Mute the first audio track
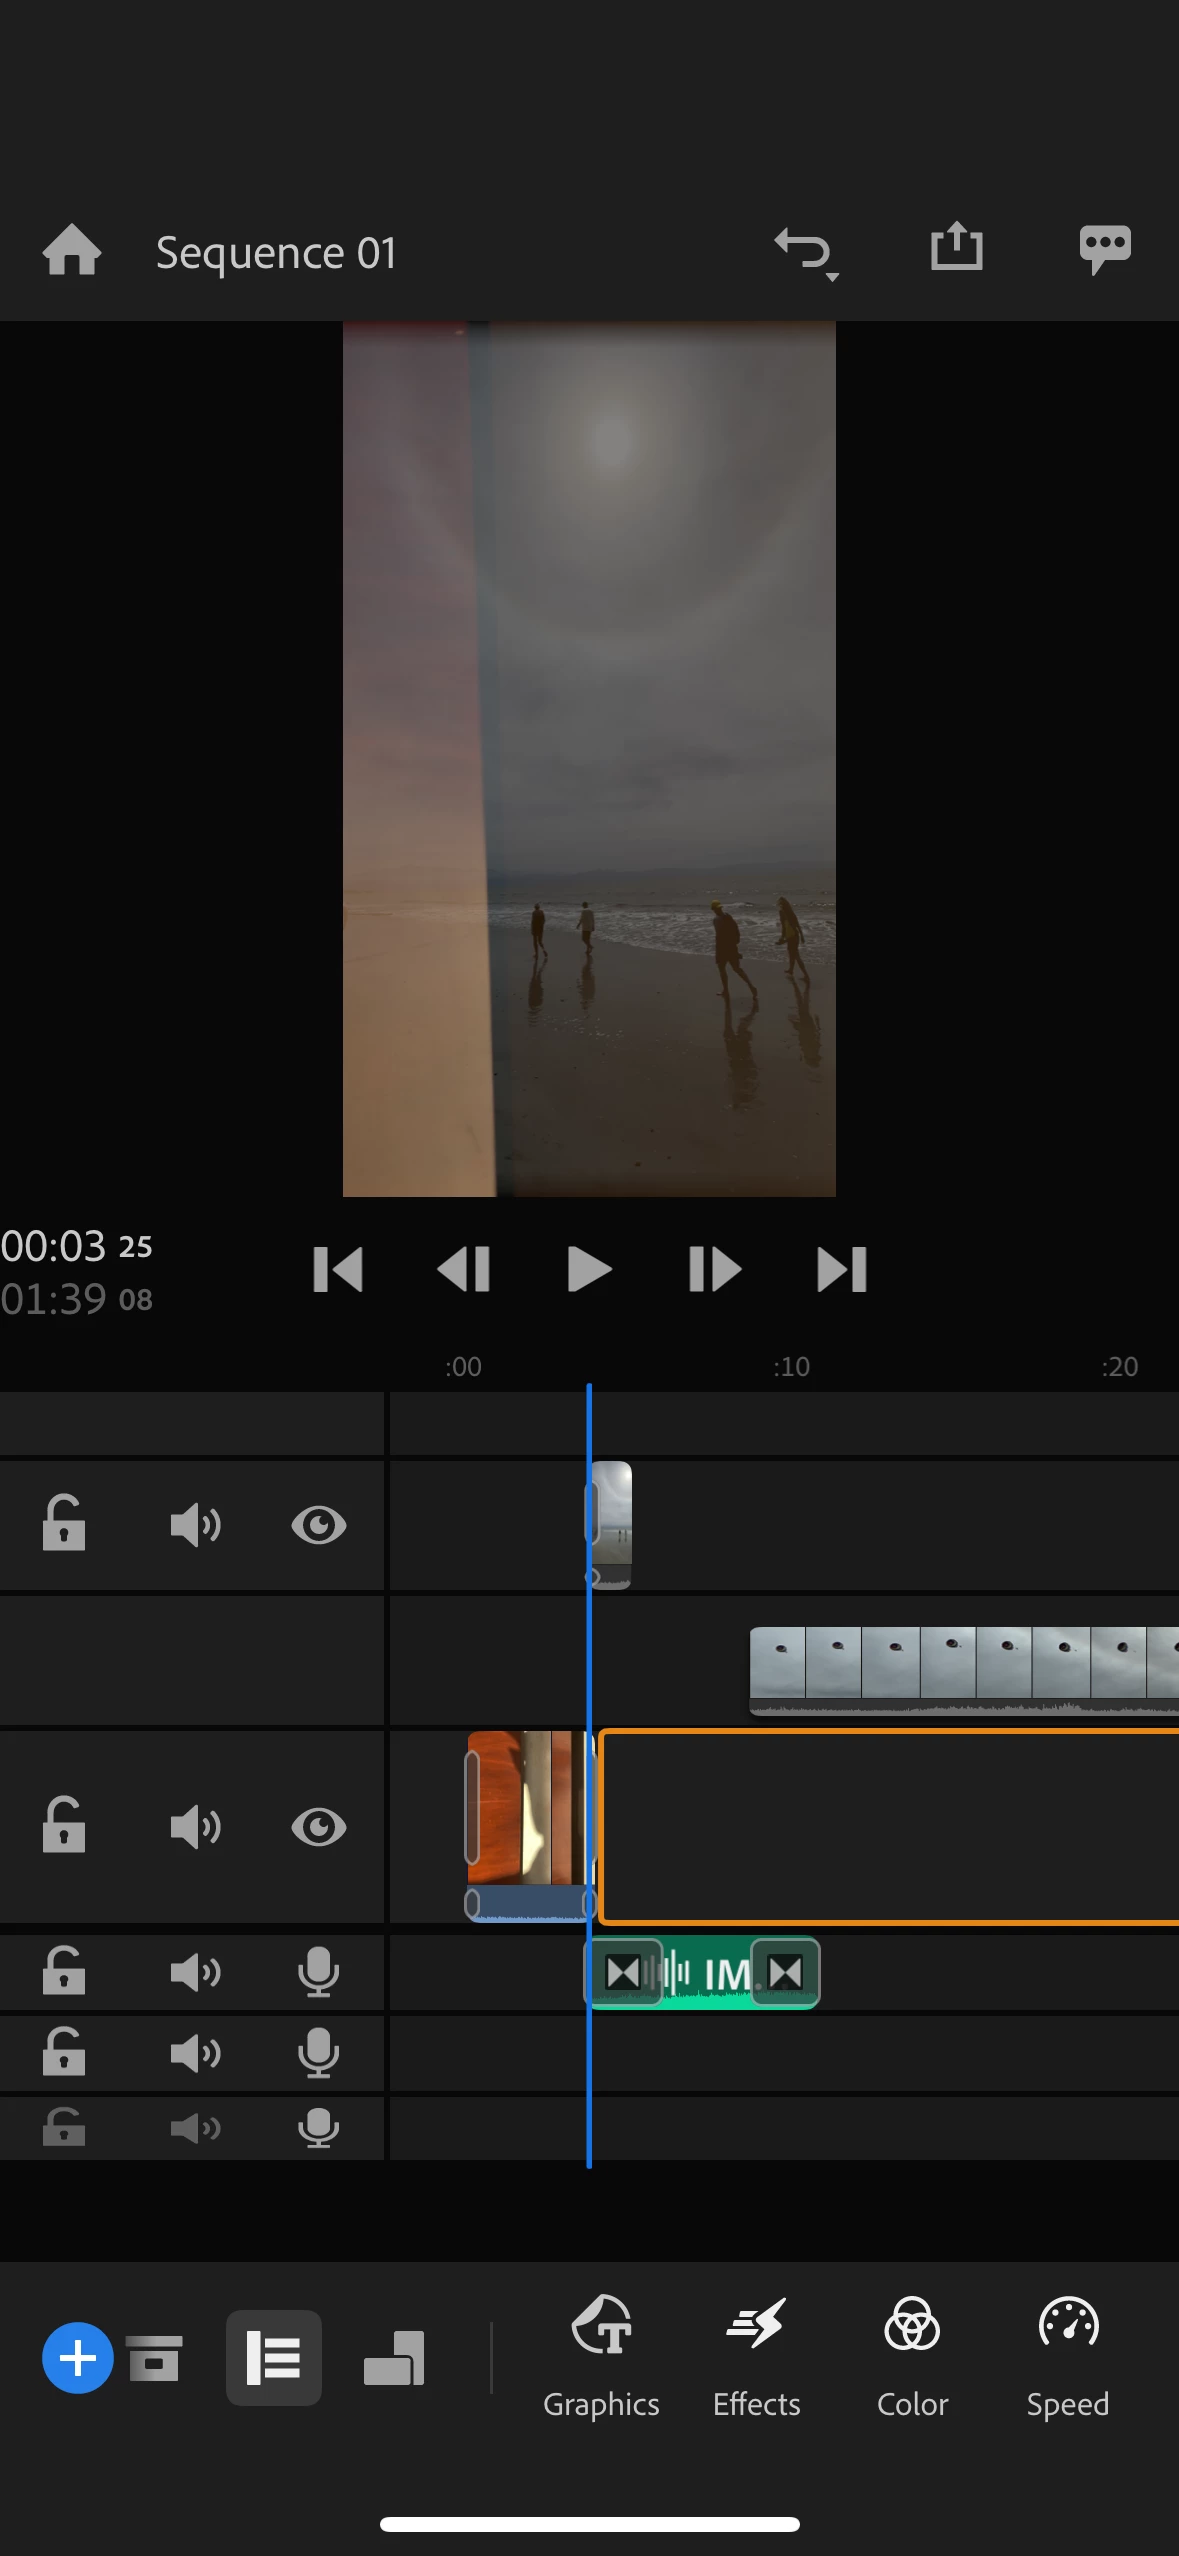The height and width of the screenshot is (2556, 1179). pyautogui.click(x=195, y=1972)
